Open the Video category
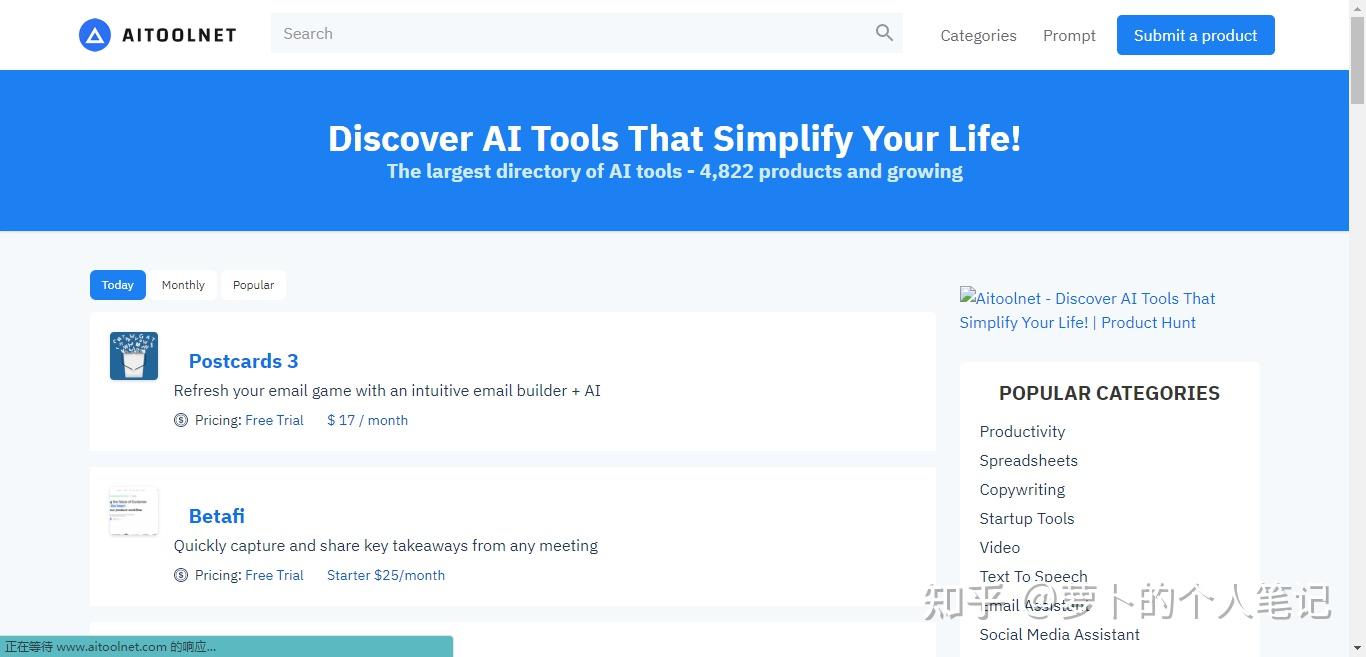The height and width of the screenshot is (657, 1366). click(x=1000, y=547)
